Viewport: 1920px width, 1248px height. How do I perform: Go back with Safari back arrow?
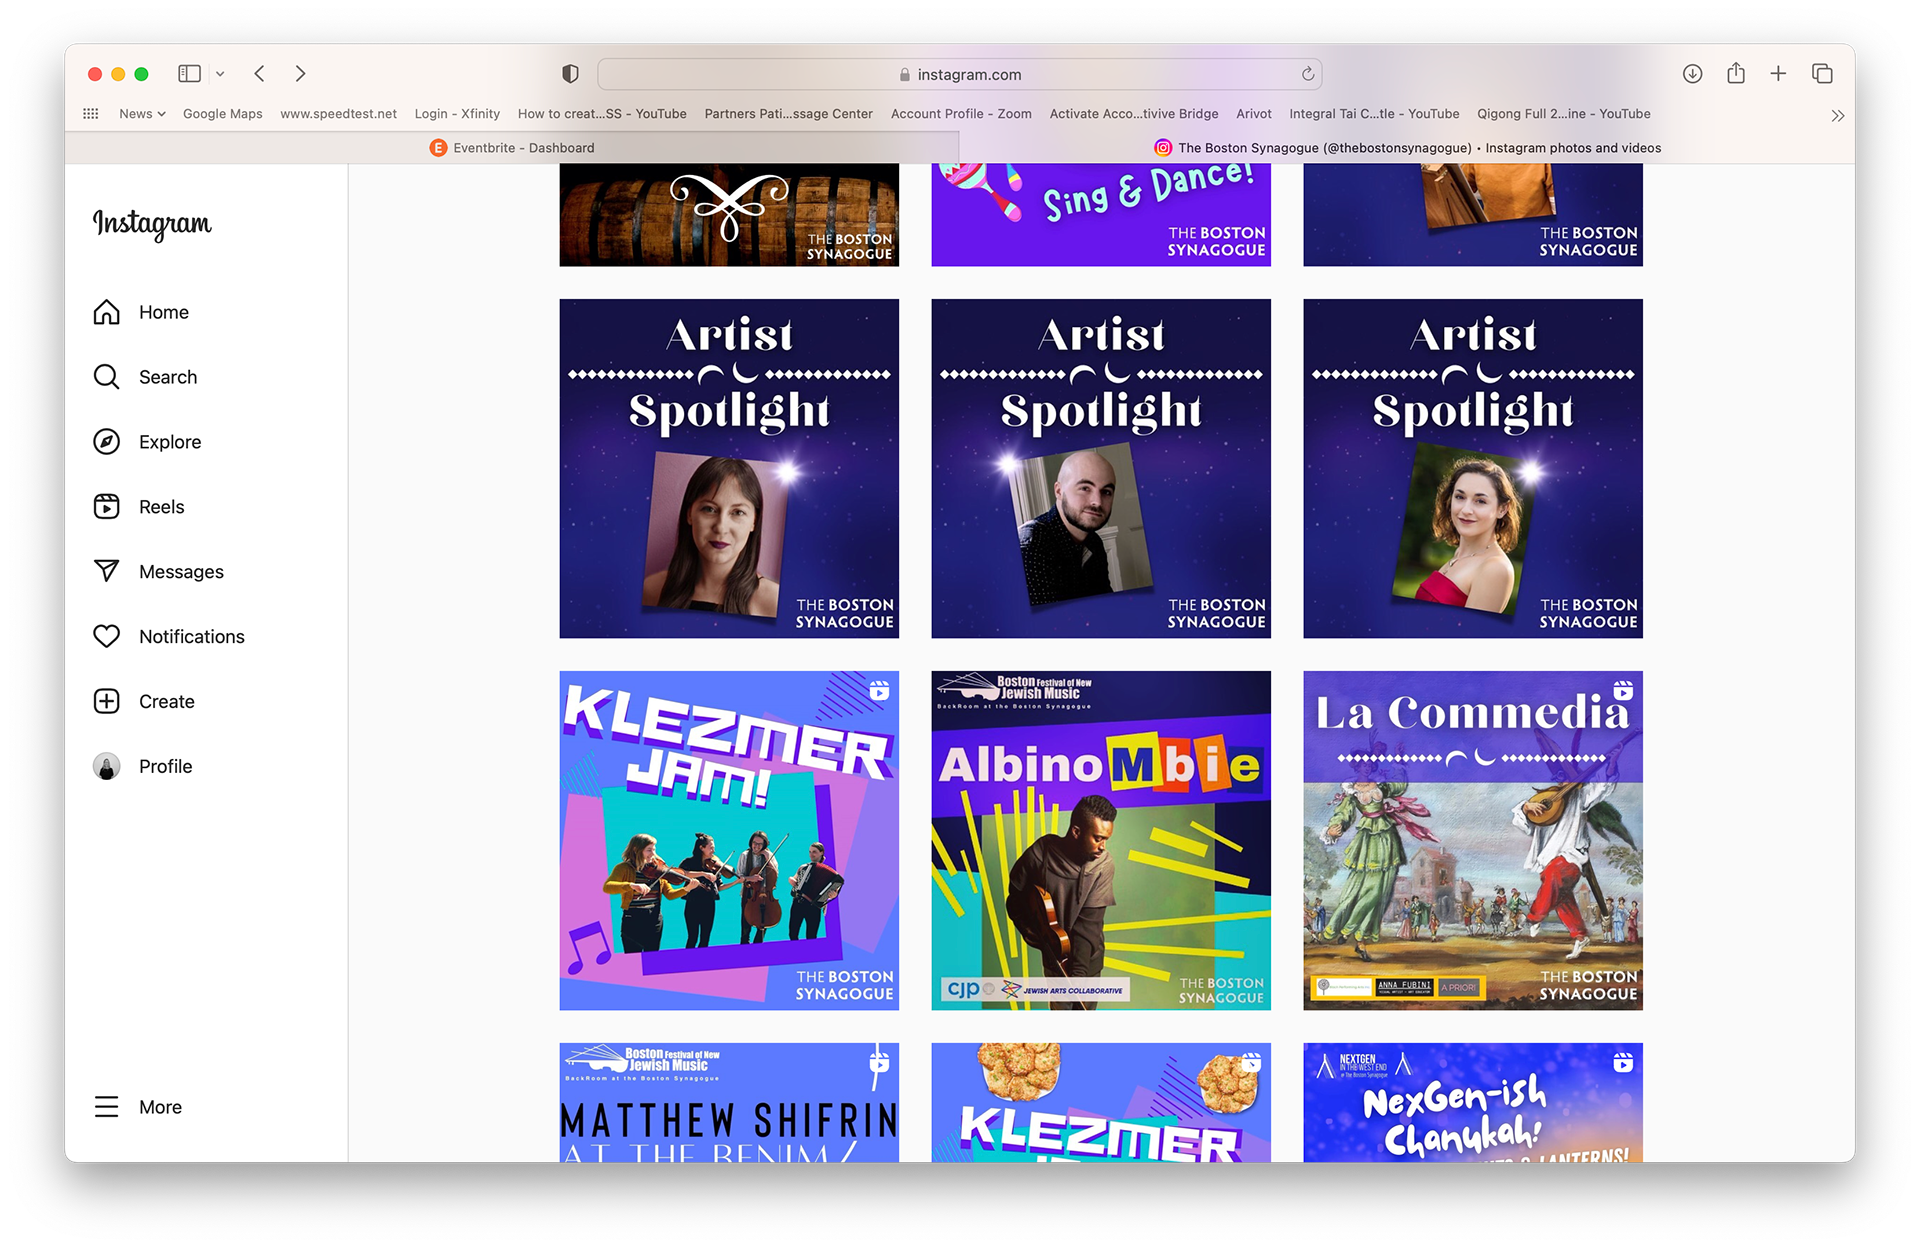[260, 74]
